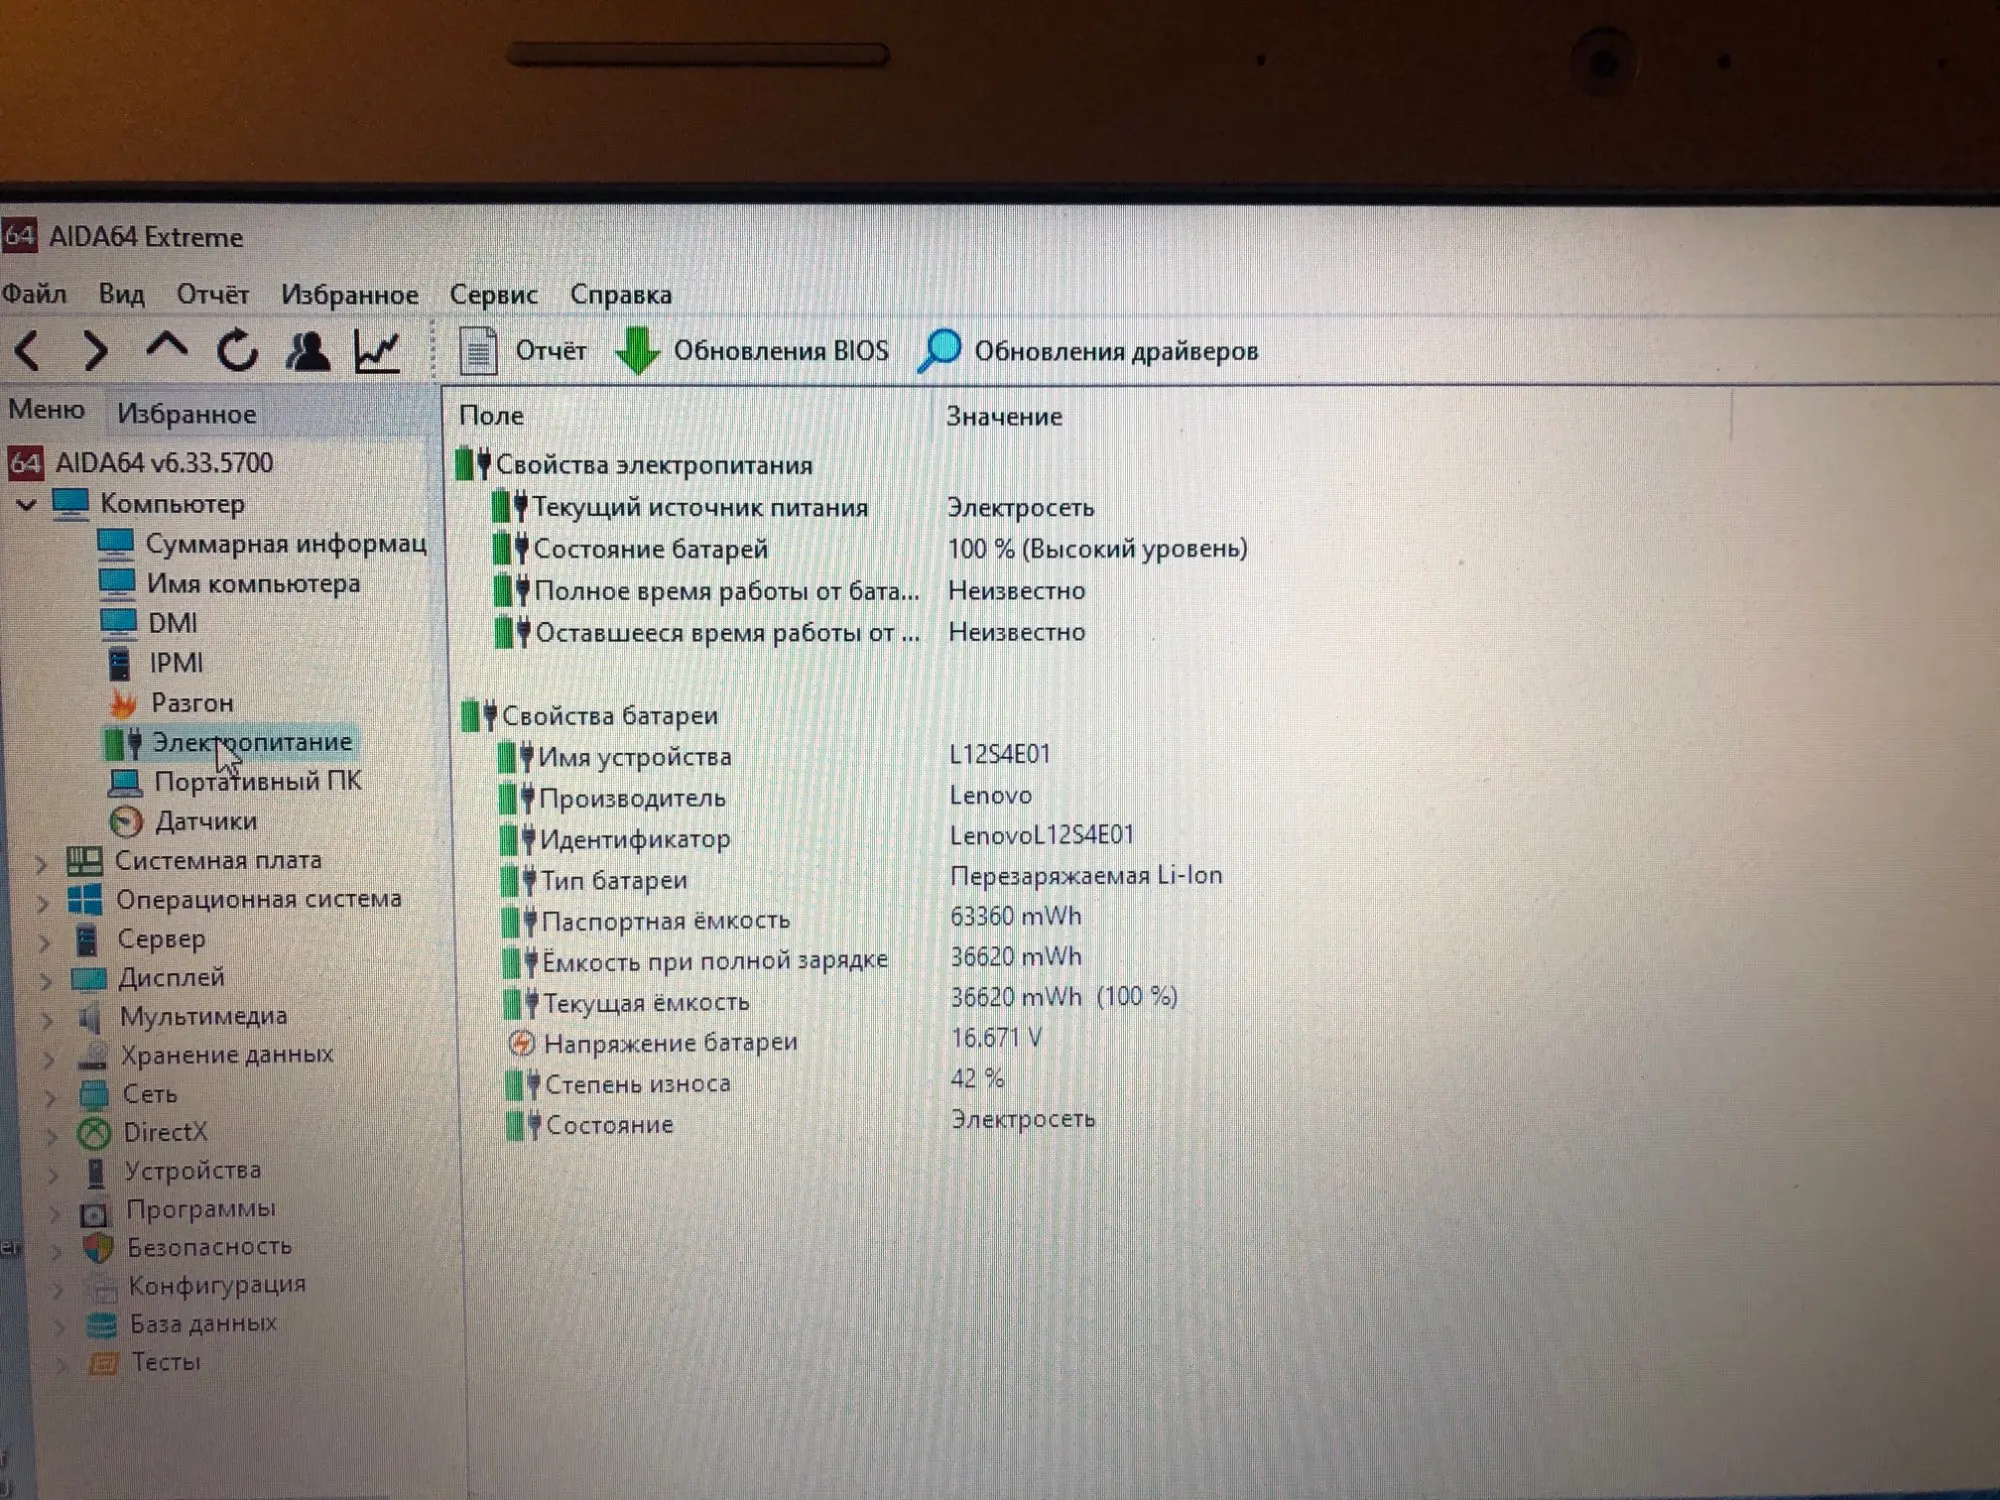The image size is (2000, 1500).
Task: Collapse the Компьютер tree node
Action: (x=27, y=505)
